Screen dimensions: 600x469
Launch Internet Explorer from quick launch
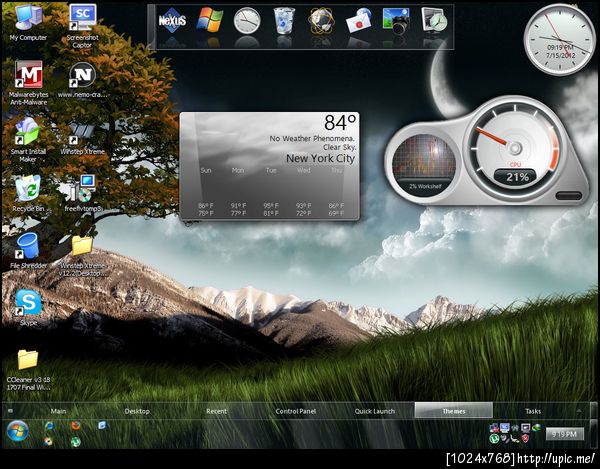pos(49,425)
